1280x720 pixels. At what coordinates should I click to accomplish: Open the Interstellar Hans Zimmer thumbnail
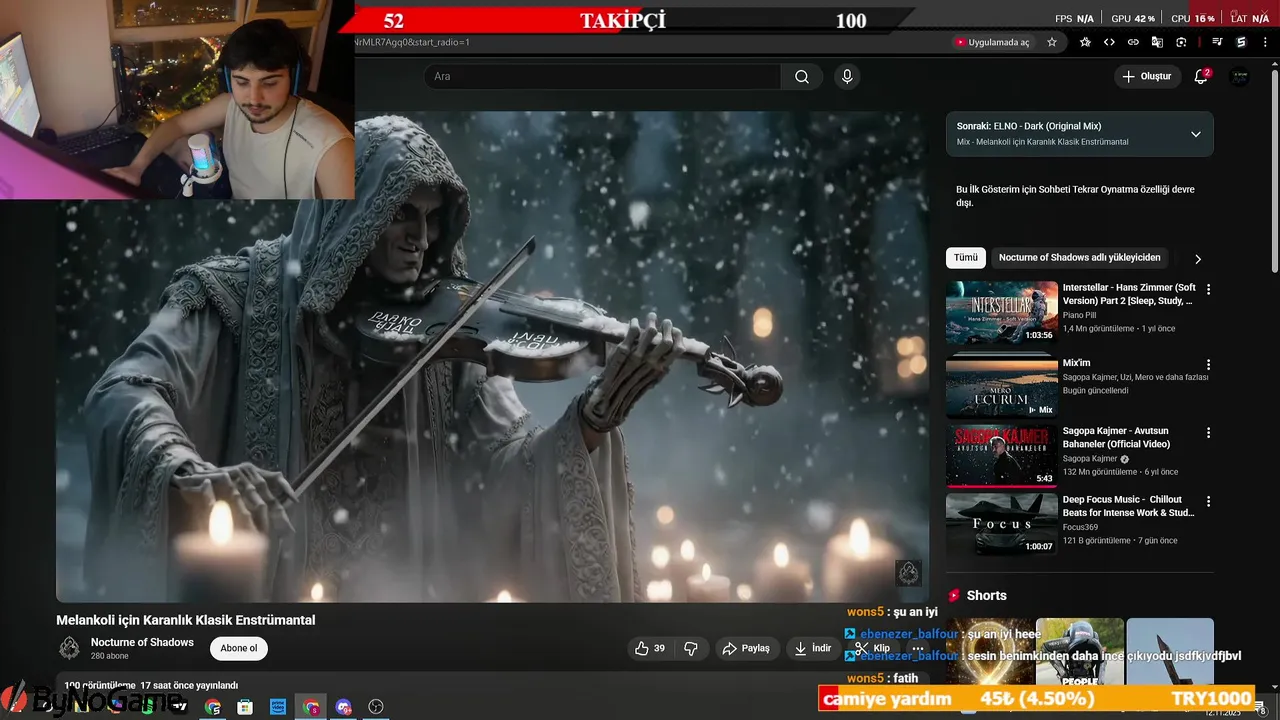click(x=1001, y=312)
